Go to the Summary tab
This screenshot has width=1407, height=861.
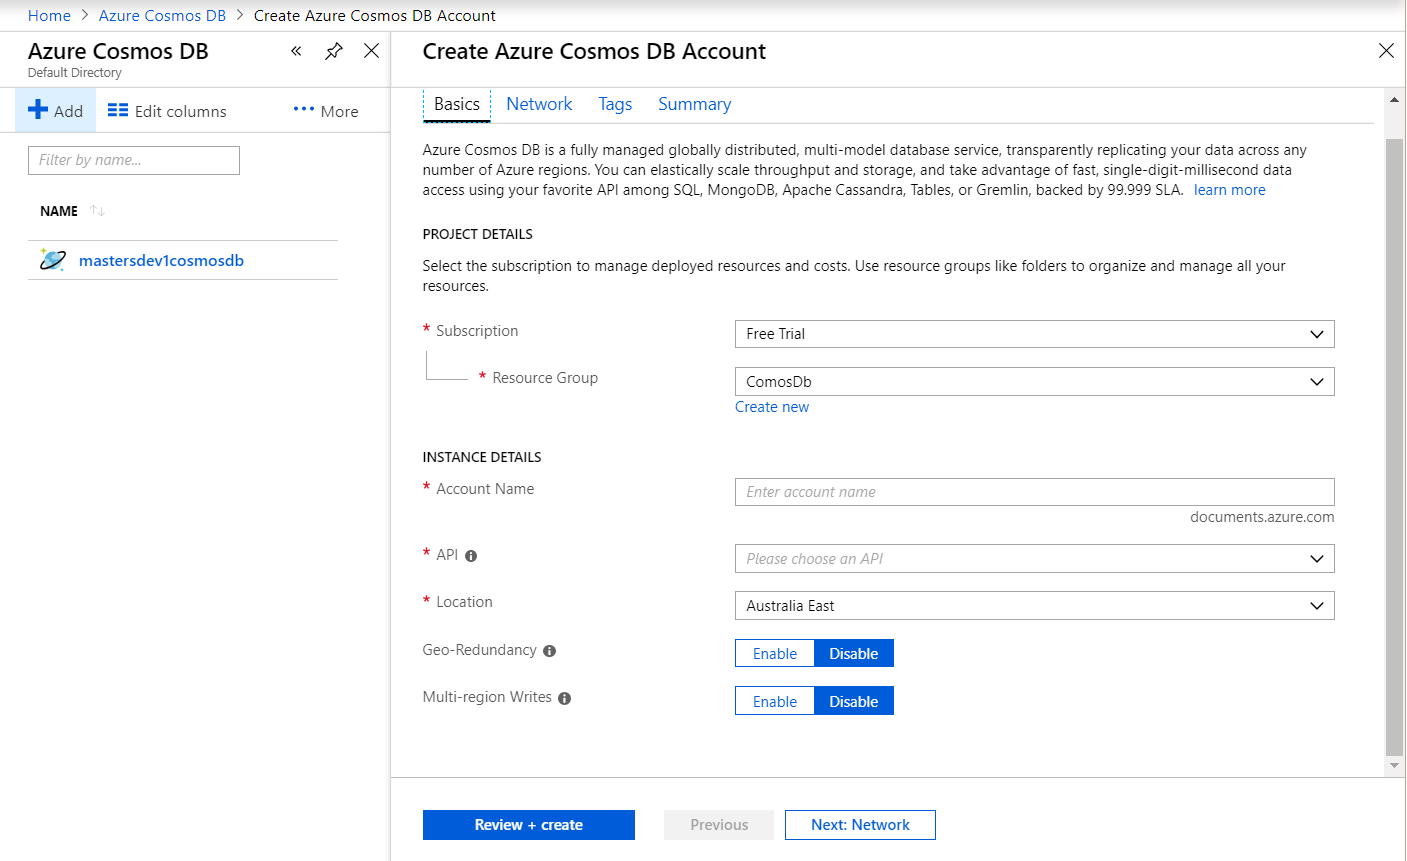[x=694, y=104]
